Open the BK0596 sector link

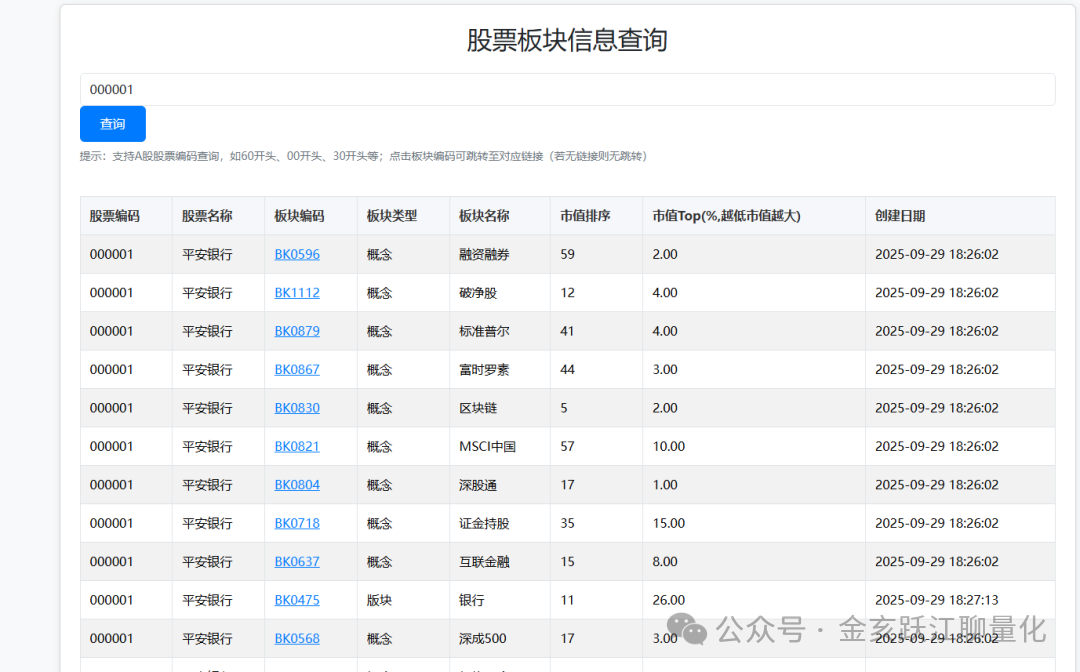pyautogui.click(x=297, y=254)
